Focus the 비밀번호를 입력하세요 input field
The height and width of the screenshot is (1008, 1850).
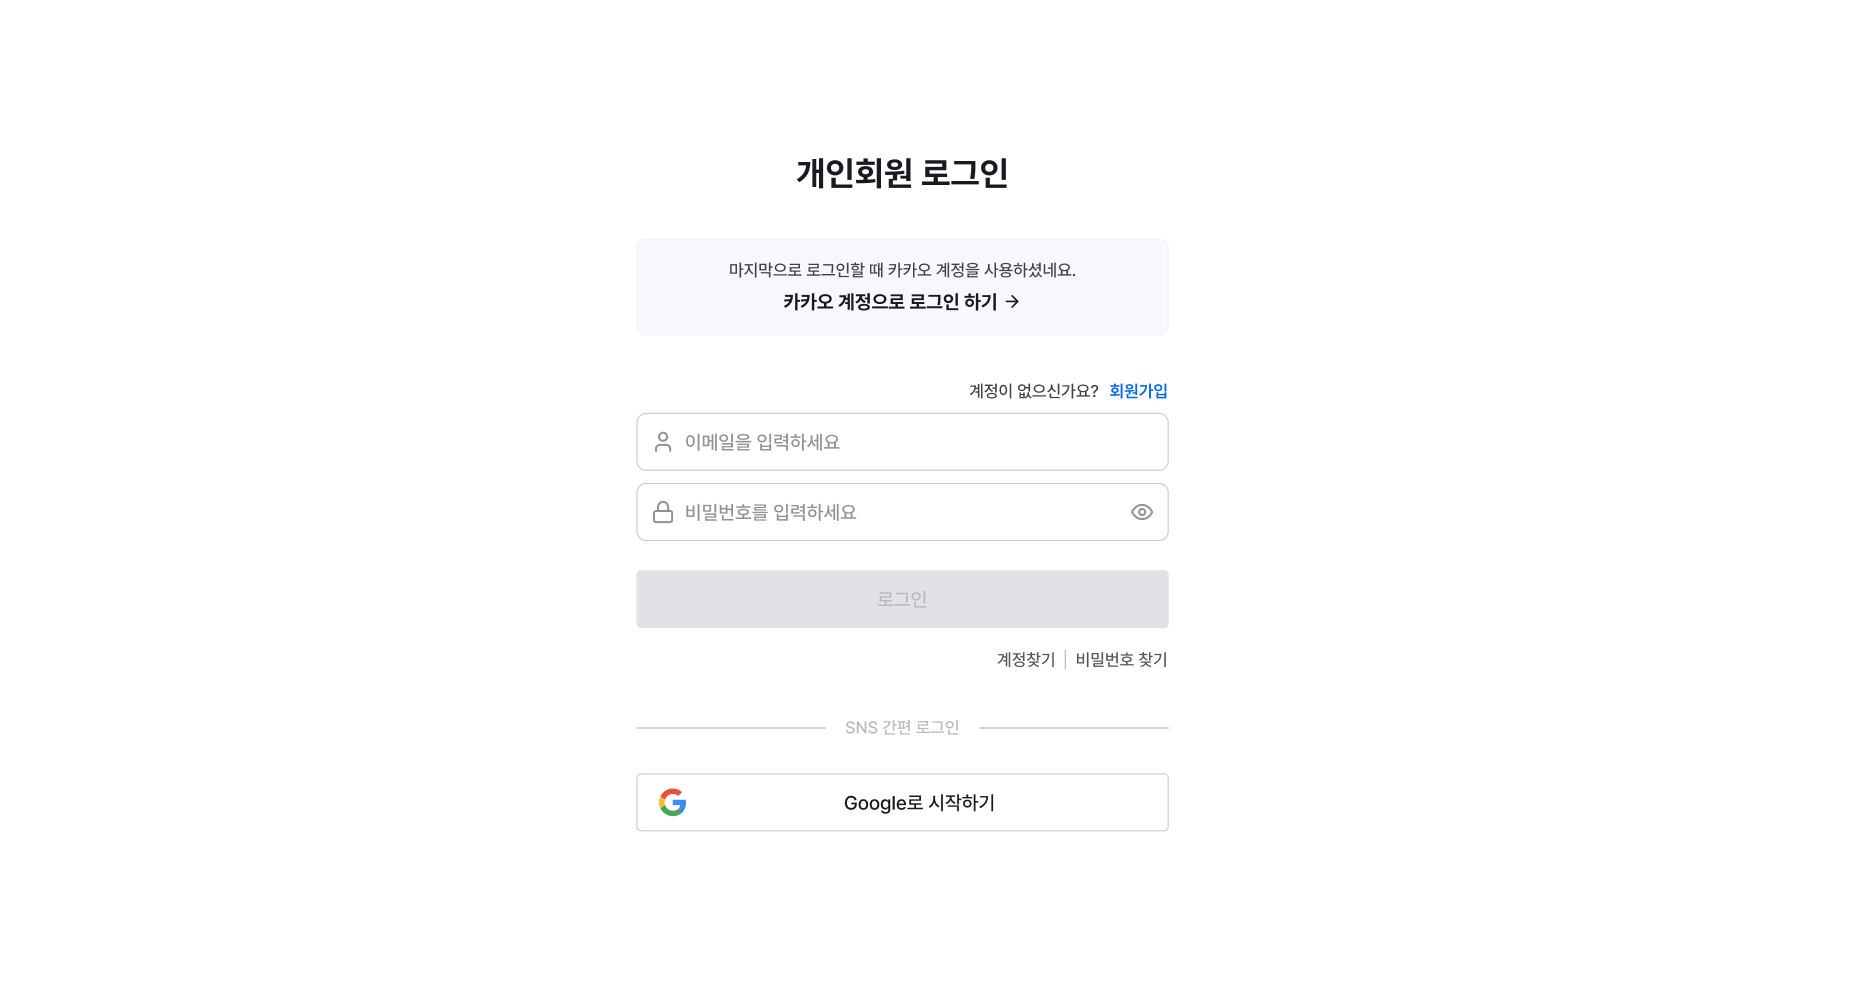pos(902,512)
